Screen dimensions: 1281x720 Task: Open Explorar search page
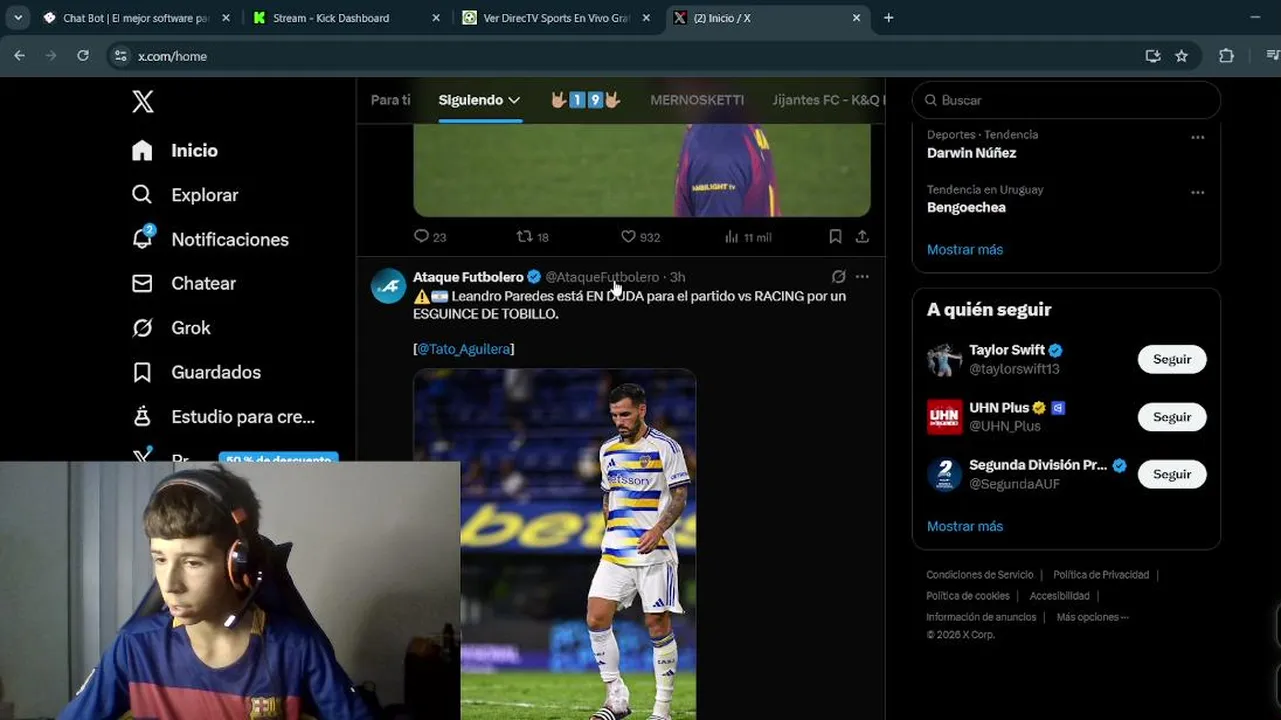185,195
